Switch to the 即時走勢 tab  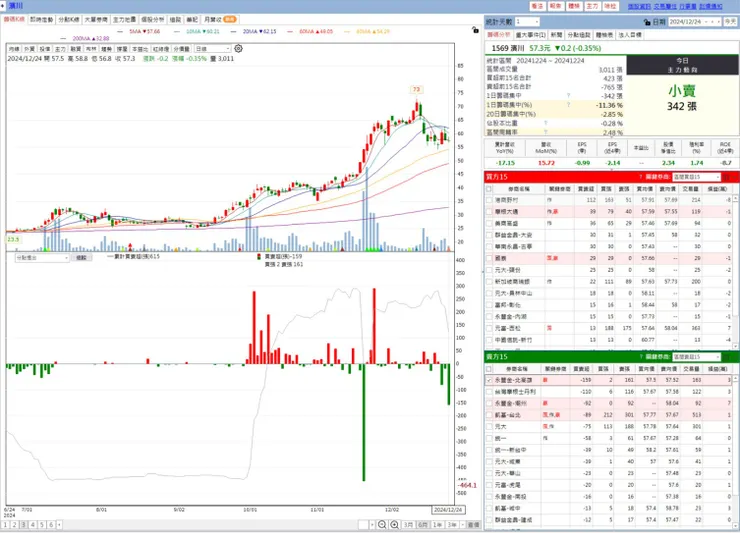pyautogui.click(x=42, y=19)
